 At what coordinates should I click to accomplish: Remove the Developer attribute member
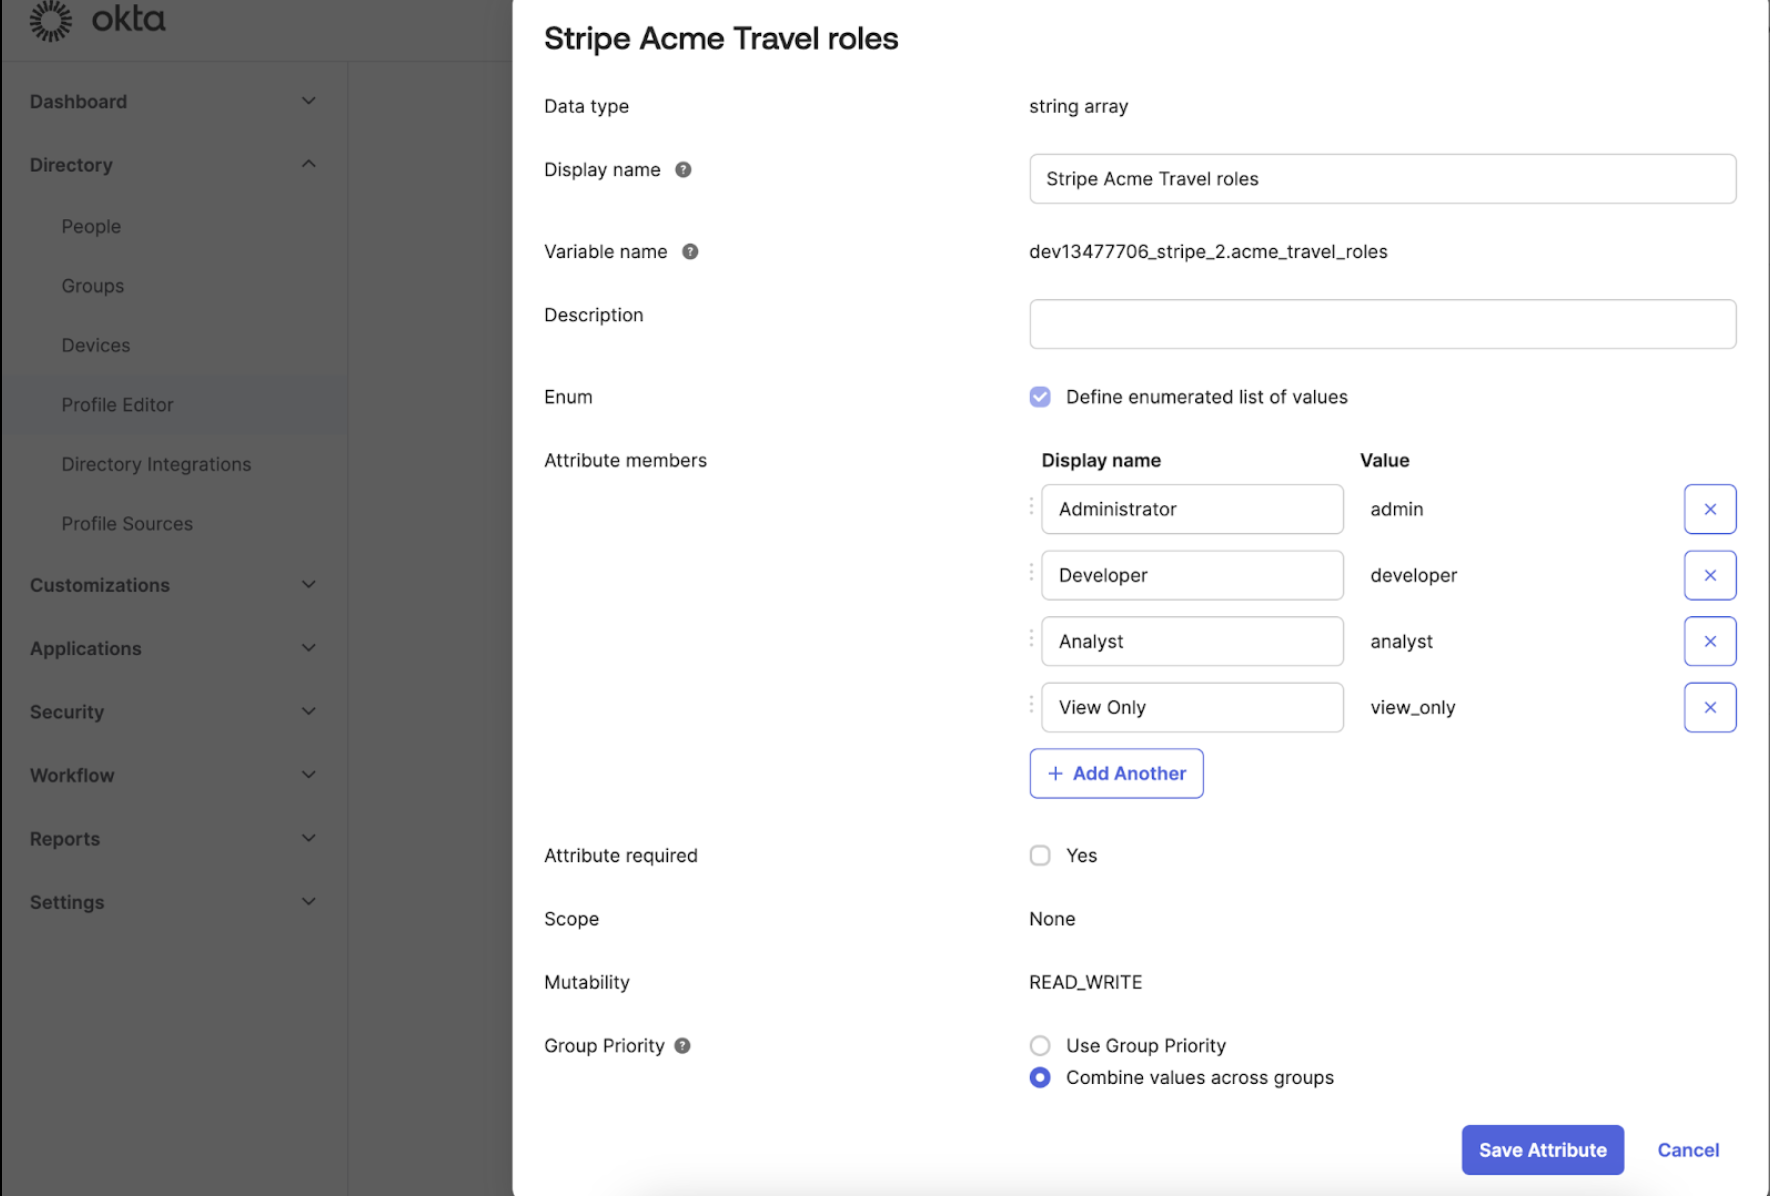click(1710, 575)
